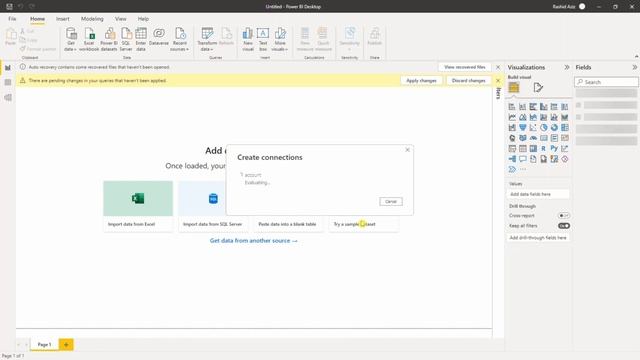Toggle Cross-report drill through switch
Image resolution: width=640 pixels, height=360 pixels.
(x=564, y=216)
